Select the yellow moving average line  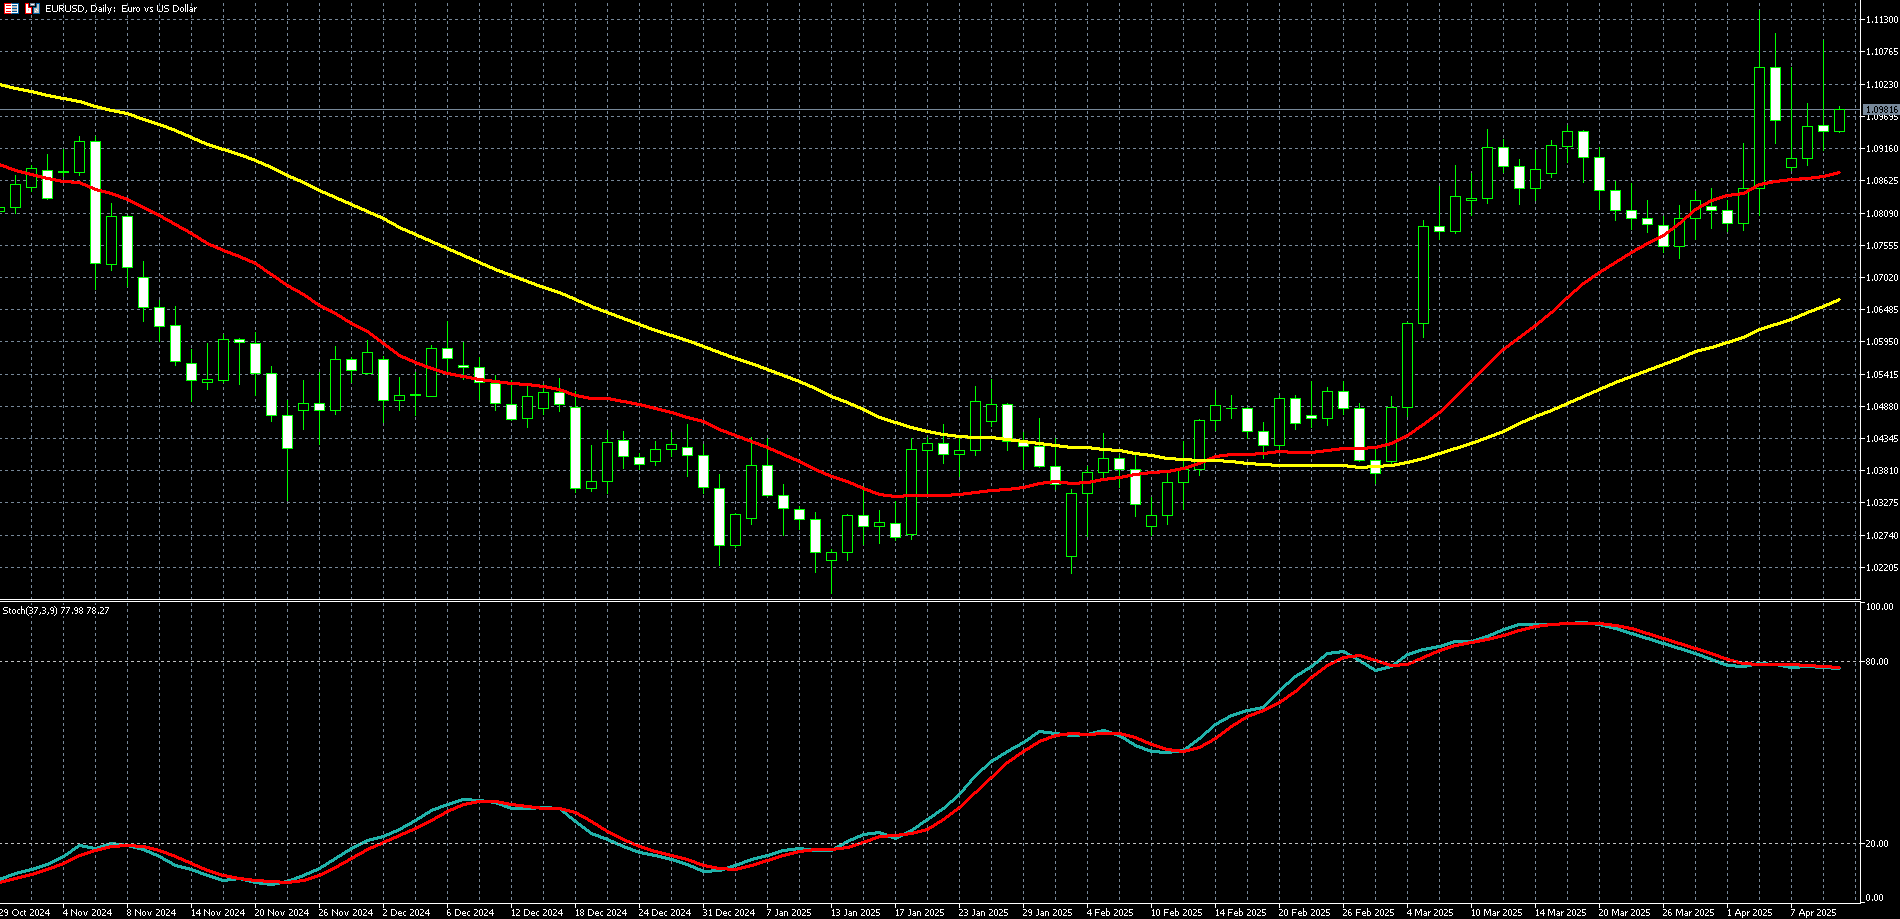click(600, 310)
